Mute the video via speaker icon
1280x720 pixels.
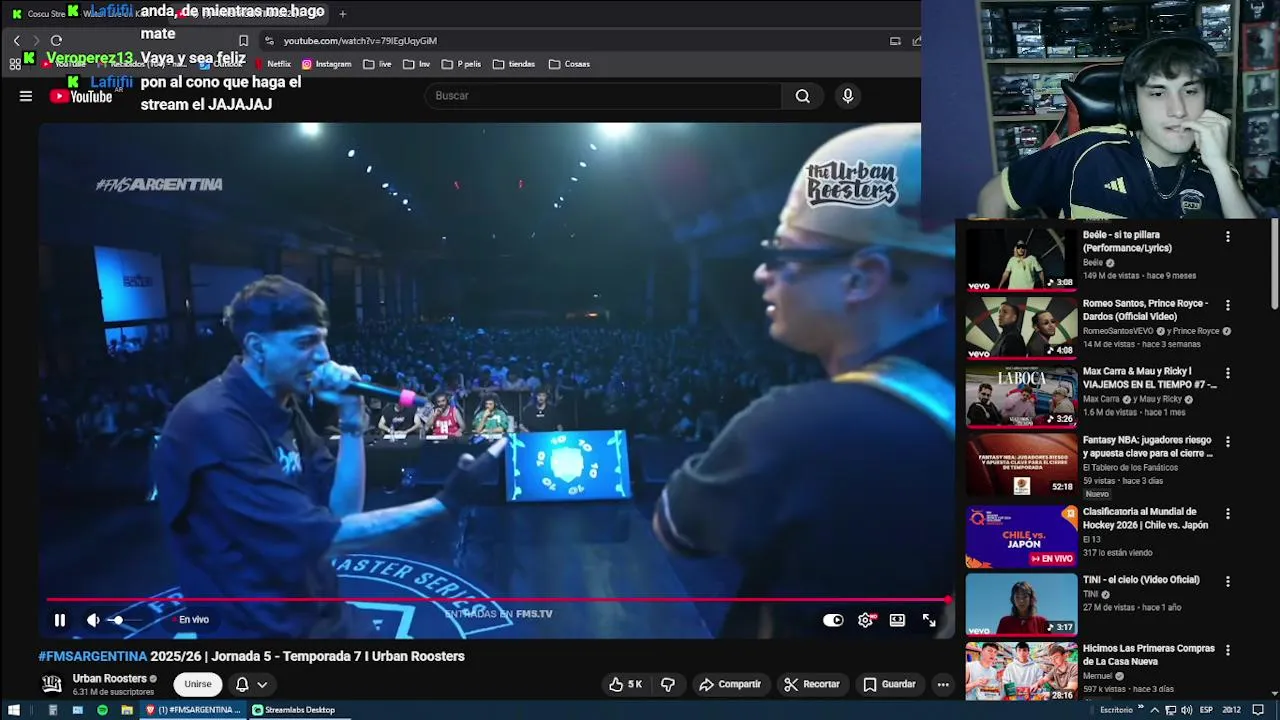[x=93, y=620]
